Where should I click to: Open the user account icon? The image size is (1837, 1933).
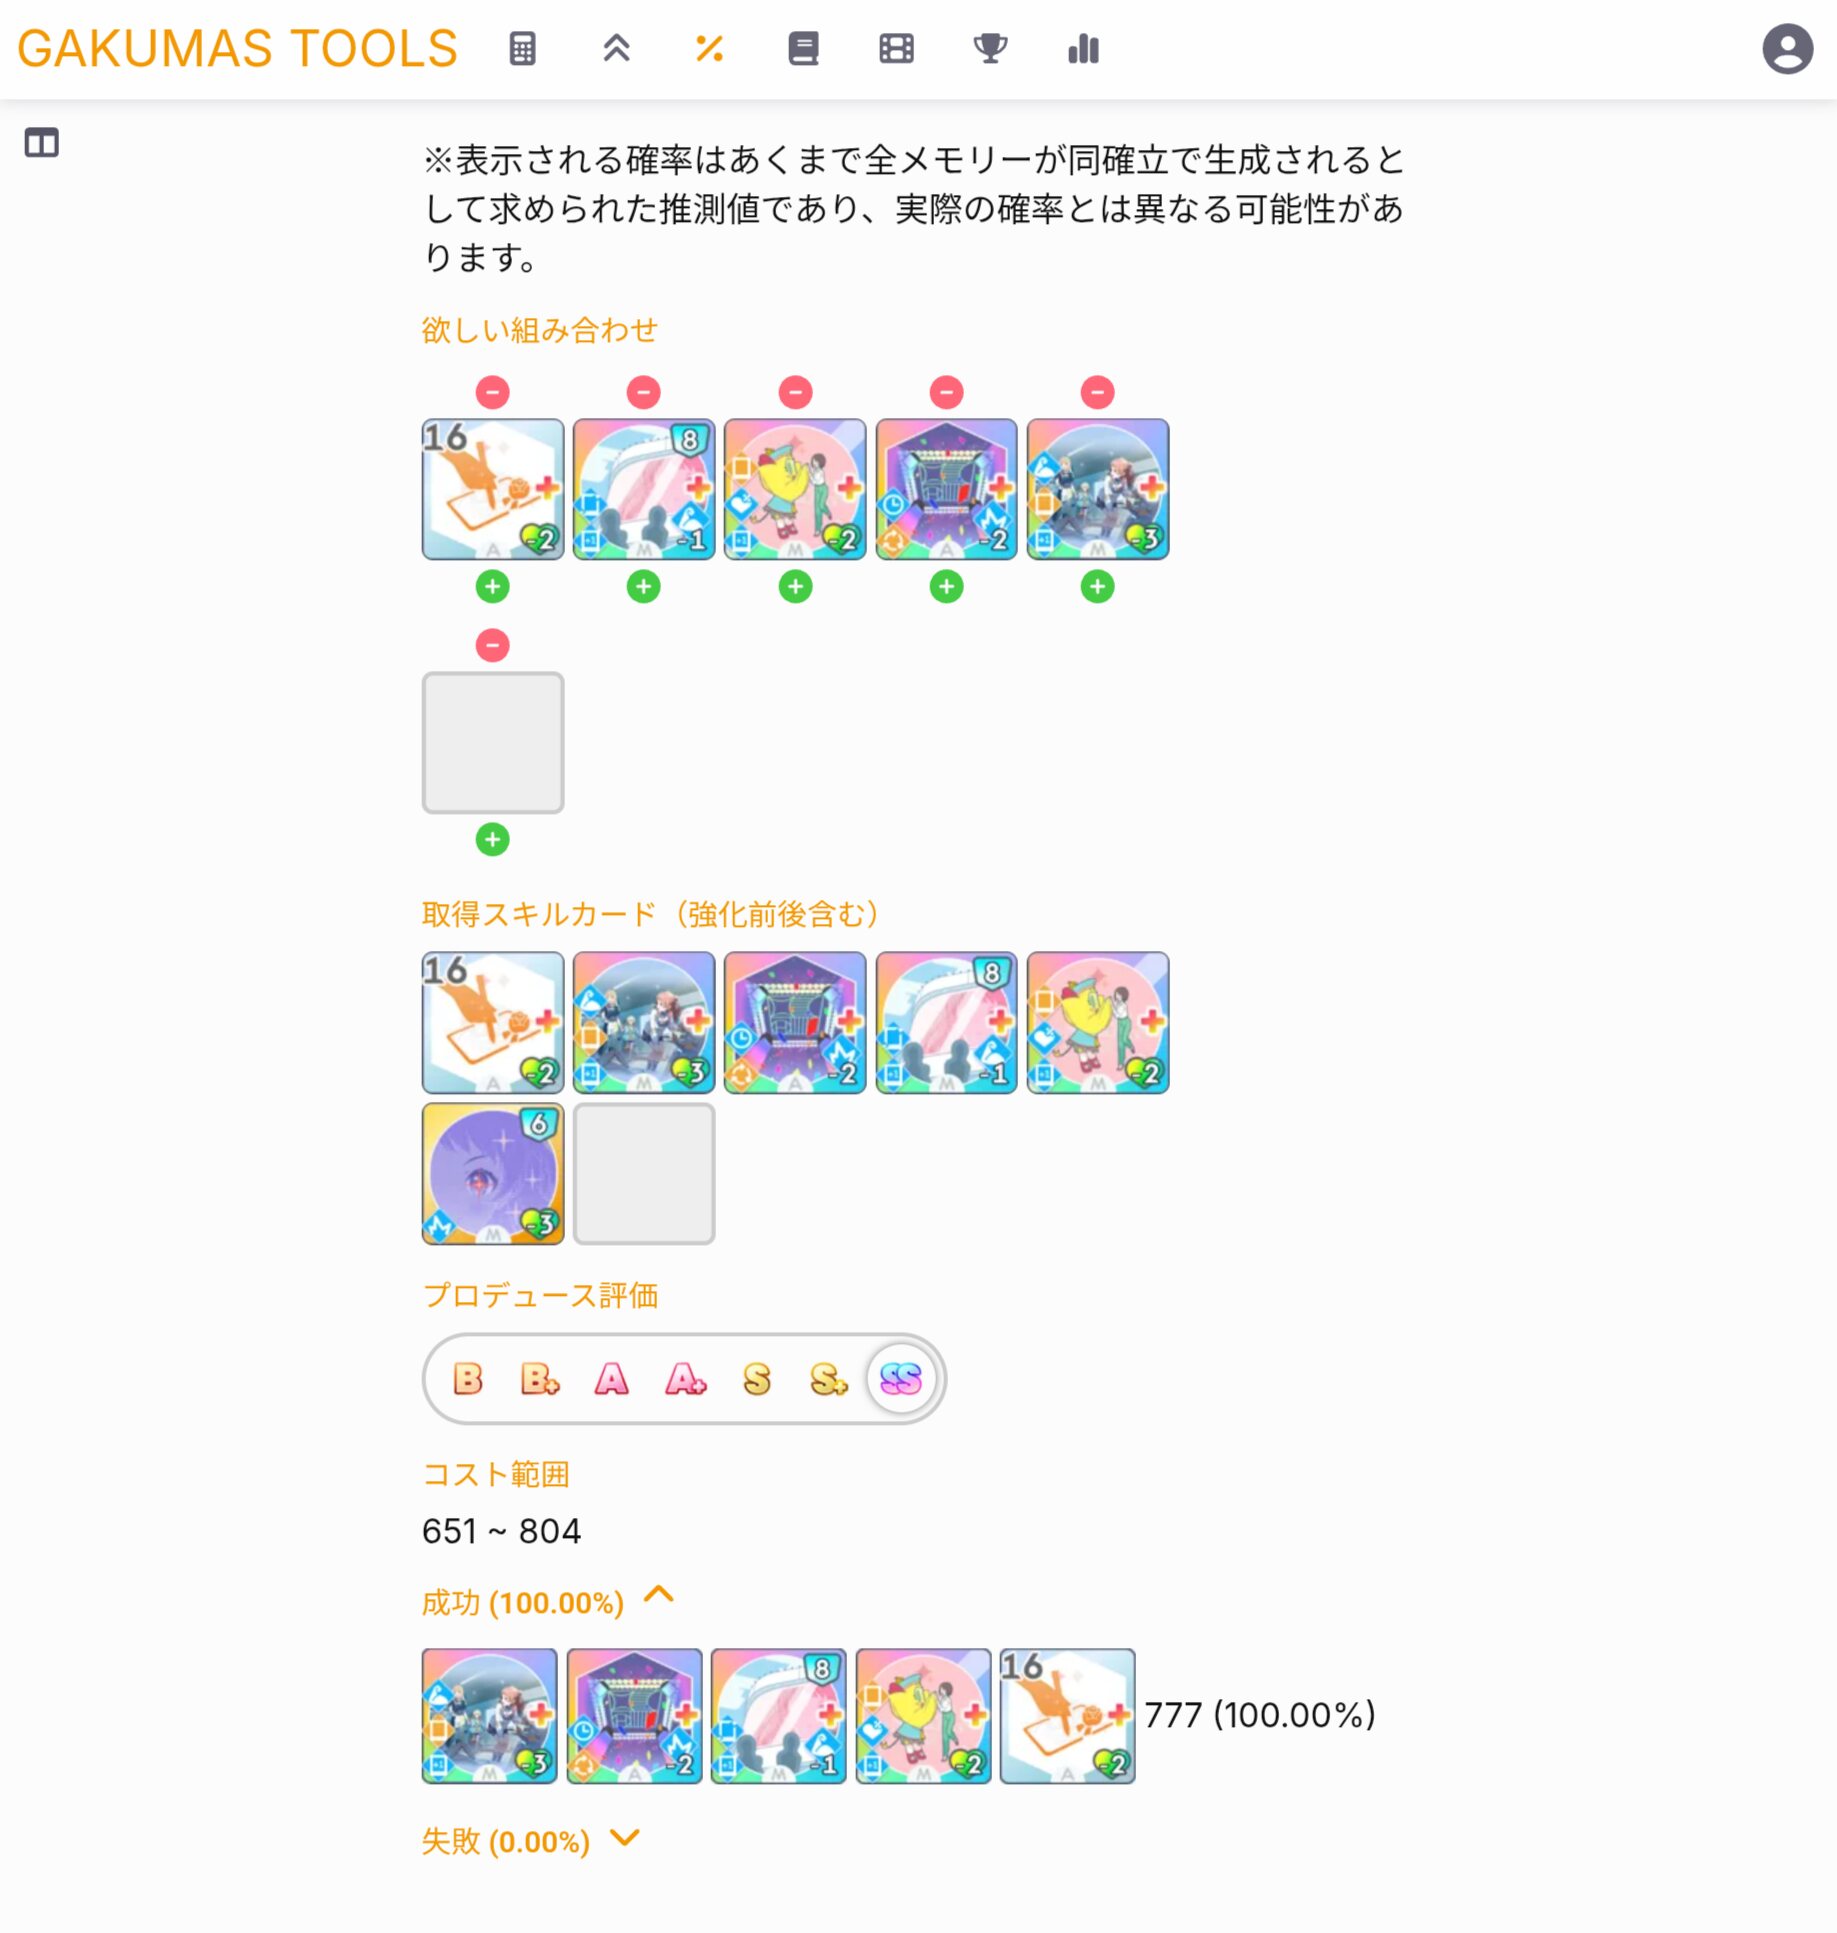coord(1787,49)
